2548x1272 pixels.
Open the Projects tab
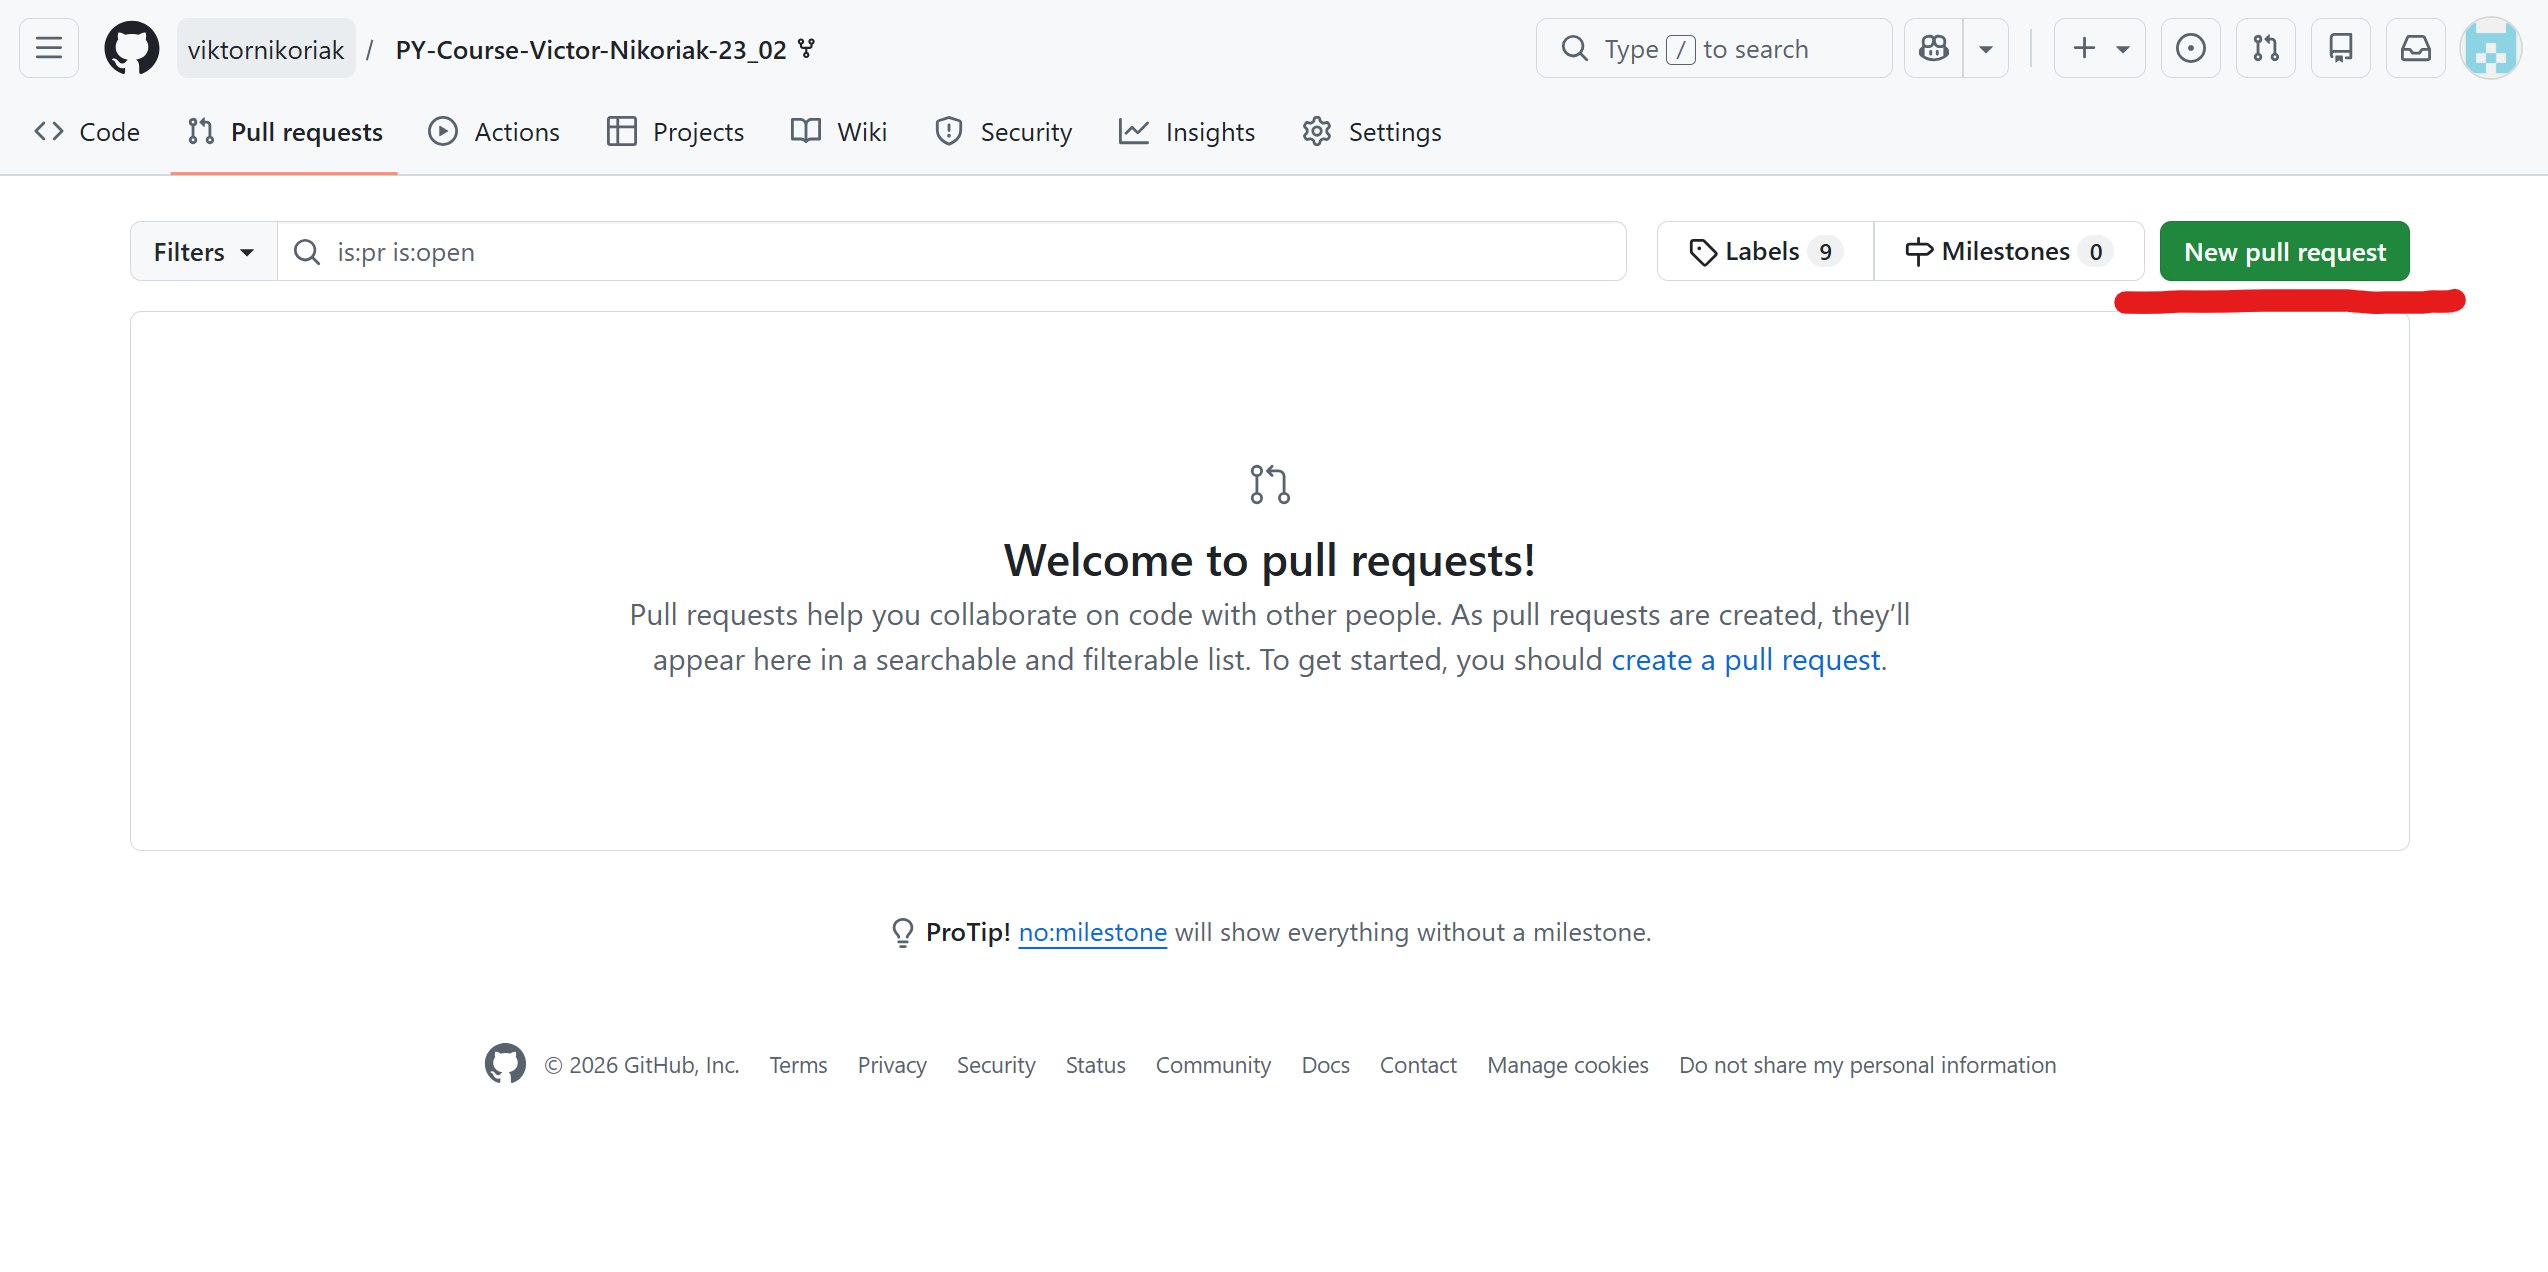coord(676,132)
